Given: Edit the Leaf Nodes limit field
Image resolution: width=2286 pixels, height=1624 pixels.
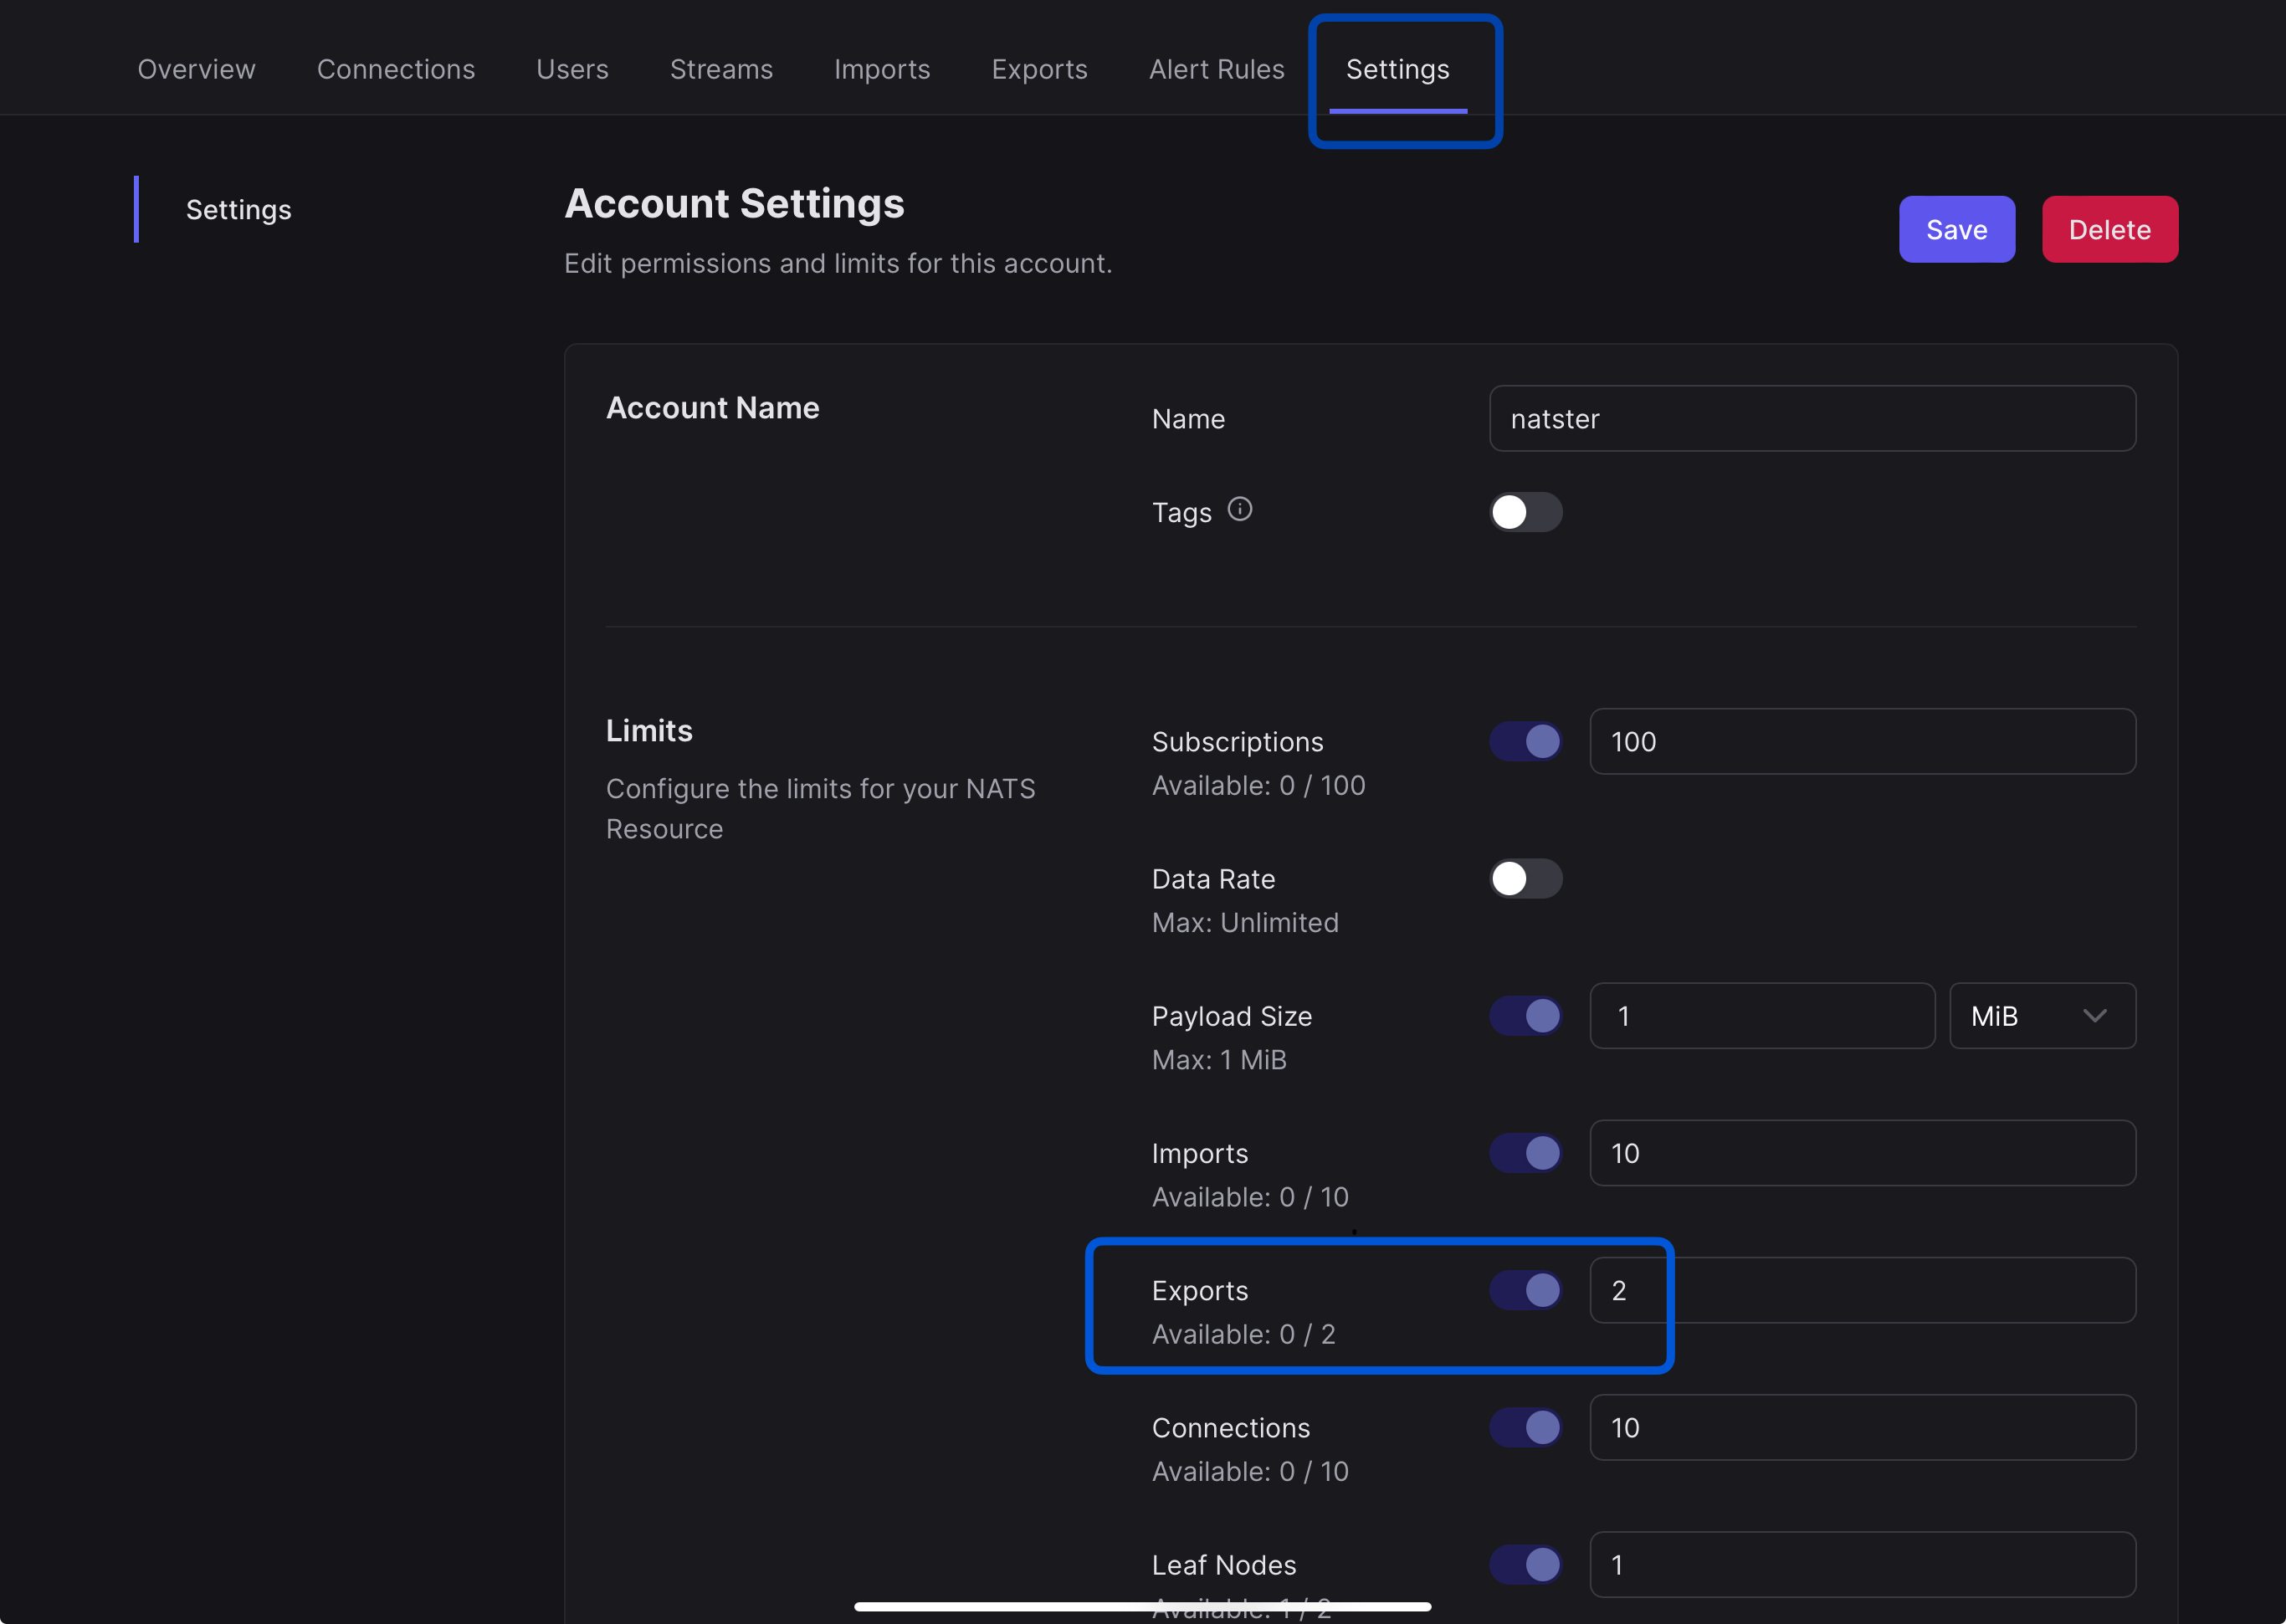Looking at the screenshot, I should coord(1862,1564).
